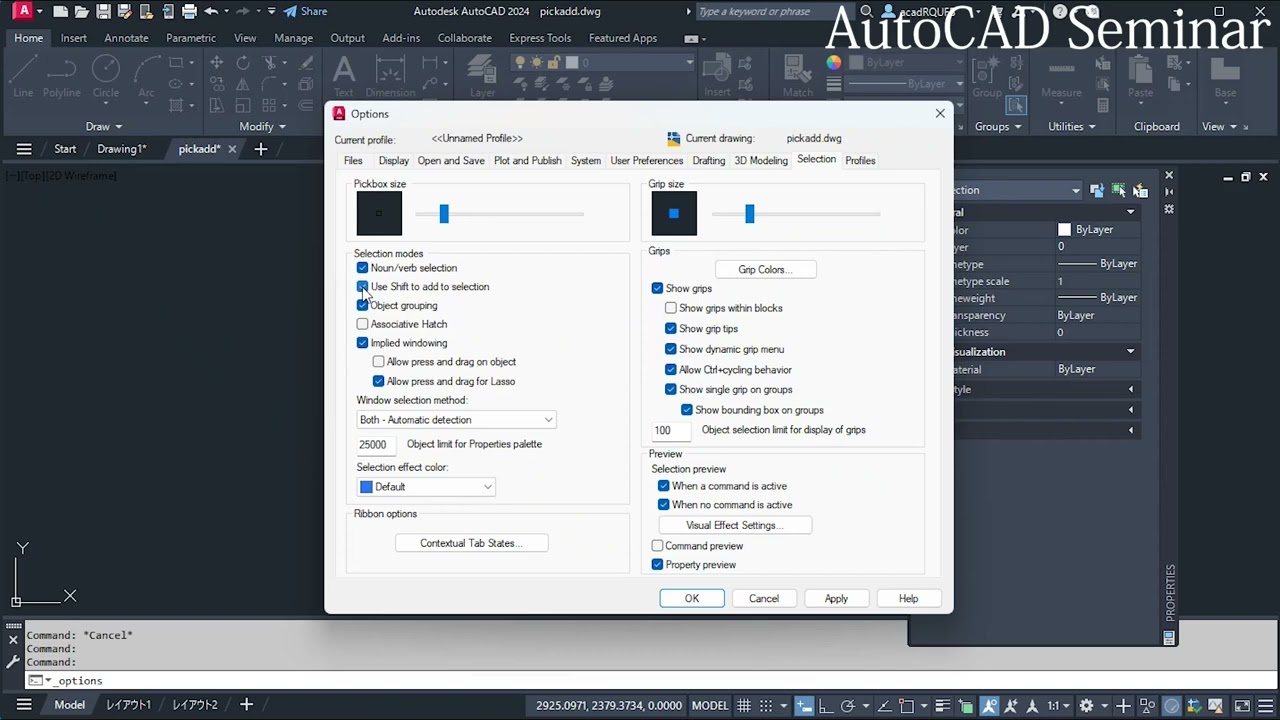
Task: Enable Show grips within blocks checkbox
Action: (x=671, y=308)
